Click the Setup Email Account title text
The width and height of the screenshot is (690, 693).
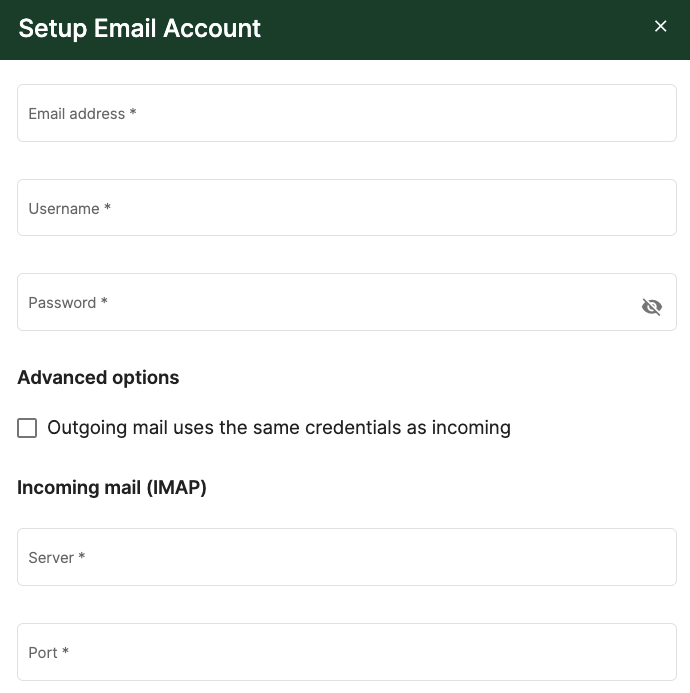140,28
